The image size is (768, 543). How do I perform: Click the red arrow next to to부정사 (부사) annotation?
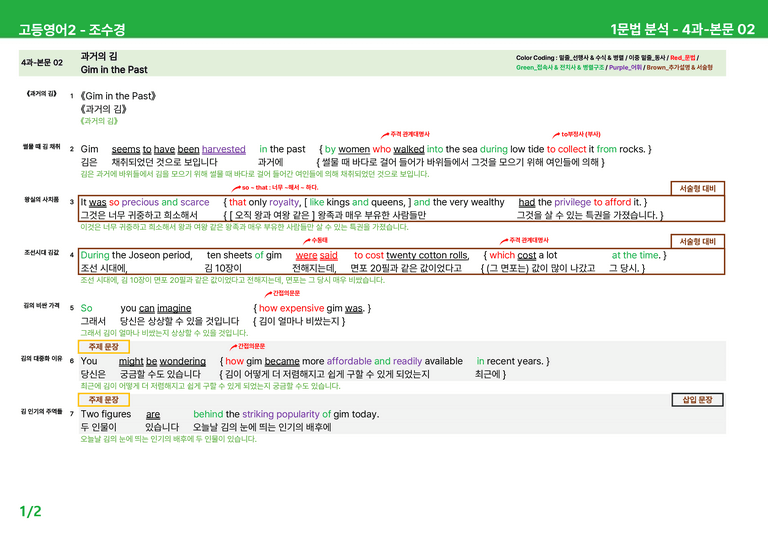point(556,135)
